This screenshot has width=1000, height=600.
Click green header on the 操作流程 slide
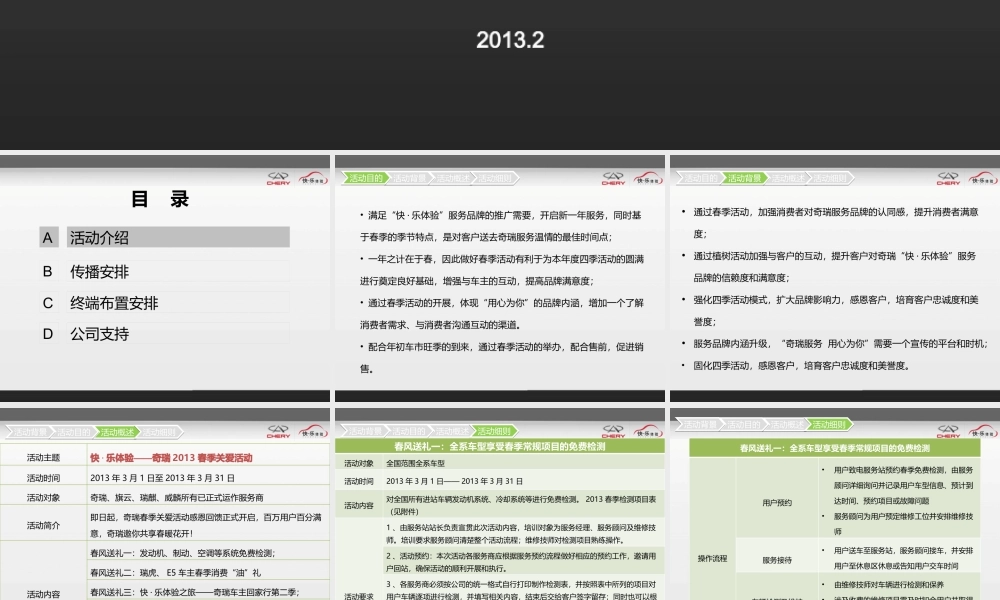click(x=835, y=448)
